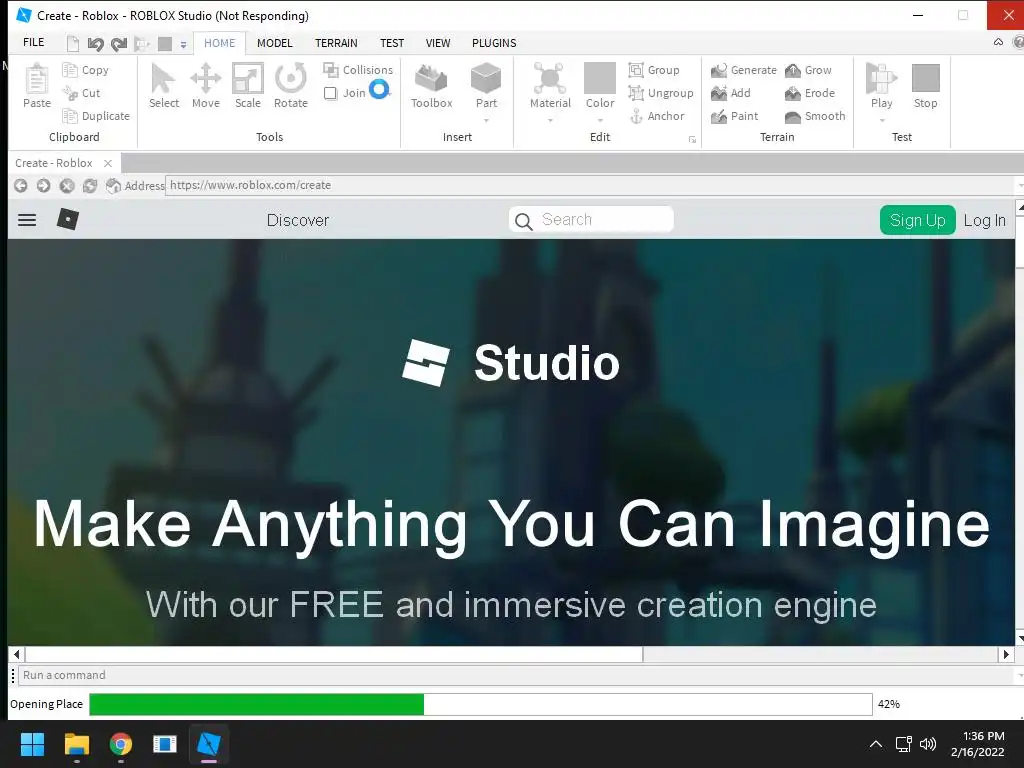Open Windows Start menu
The height and width of the screenshot is (768, 1024).
(x=32, y=744)
